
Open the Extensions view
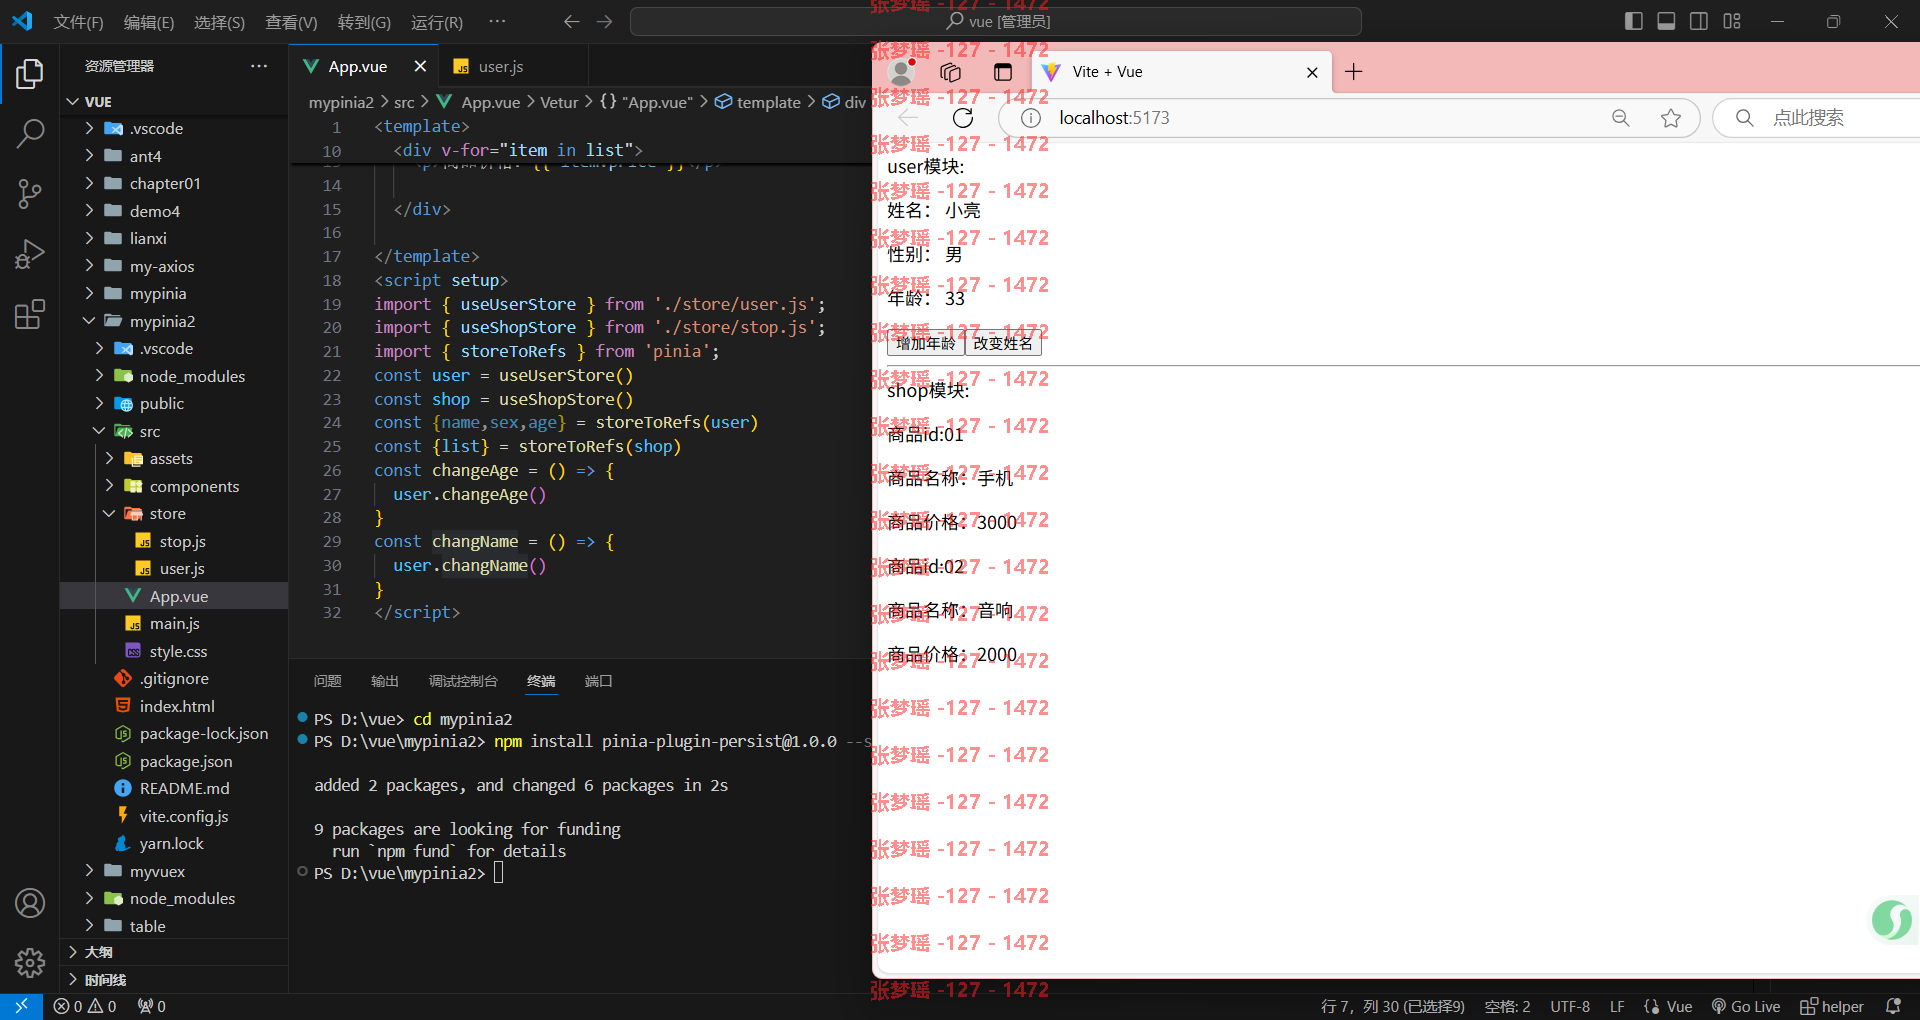click(x=30, y=314)
